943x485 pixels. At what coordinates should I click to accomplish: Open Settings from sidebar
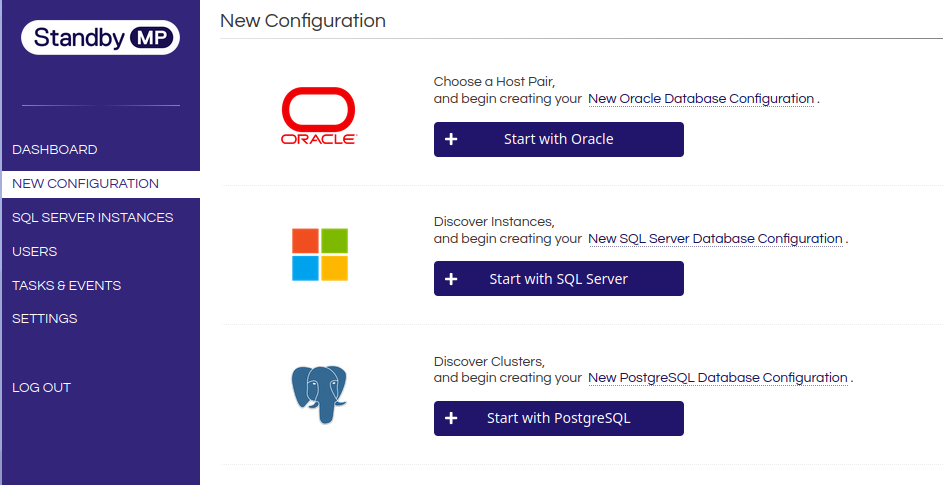[45, 319]
